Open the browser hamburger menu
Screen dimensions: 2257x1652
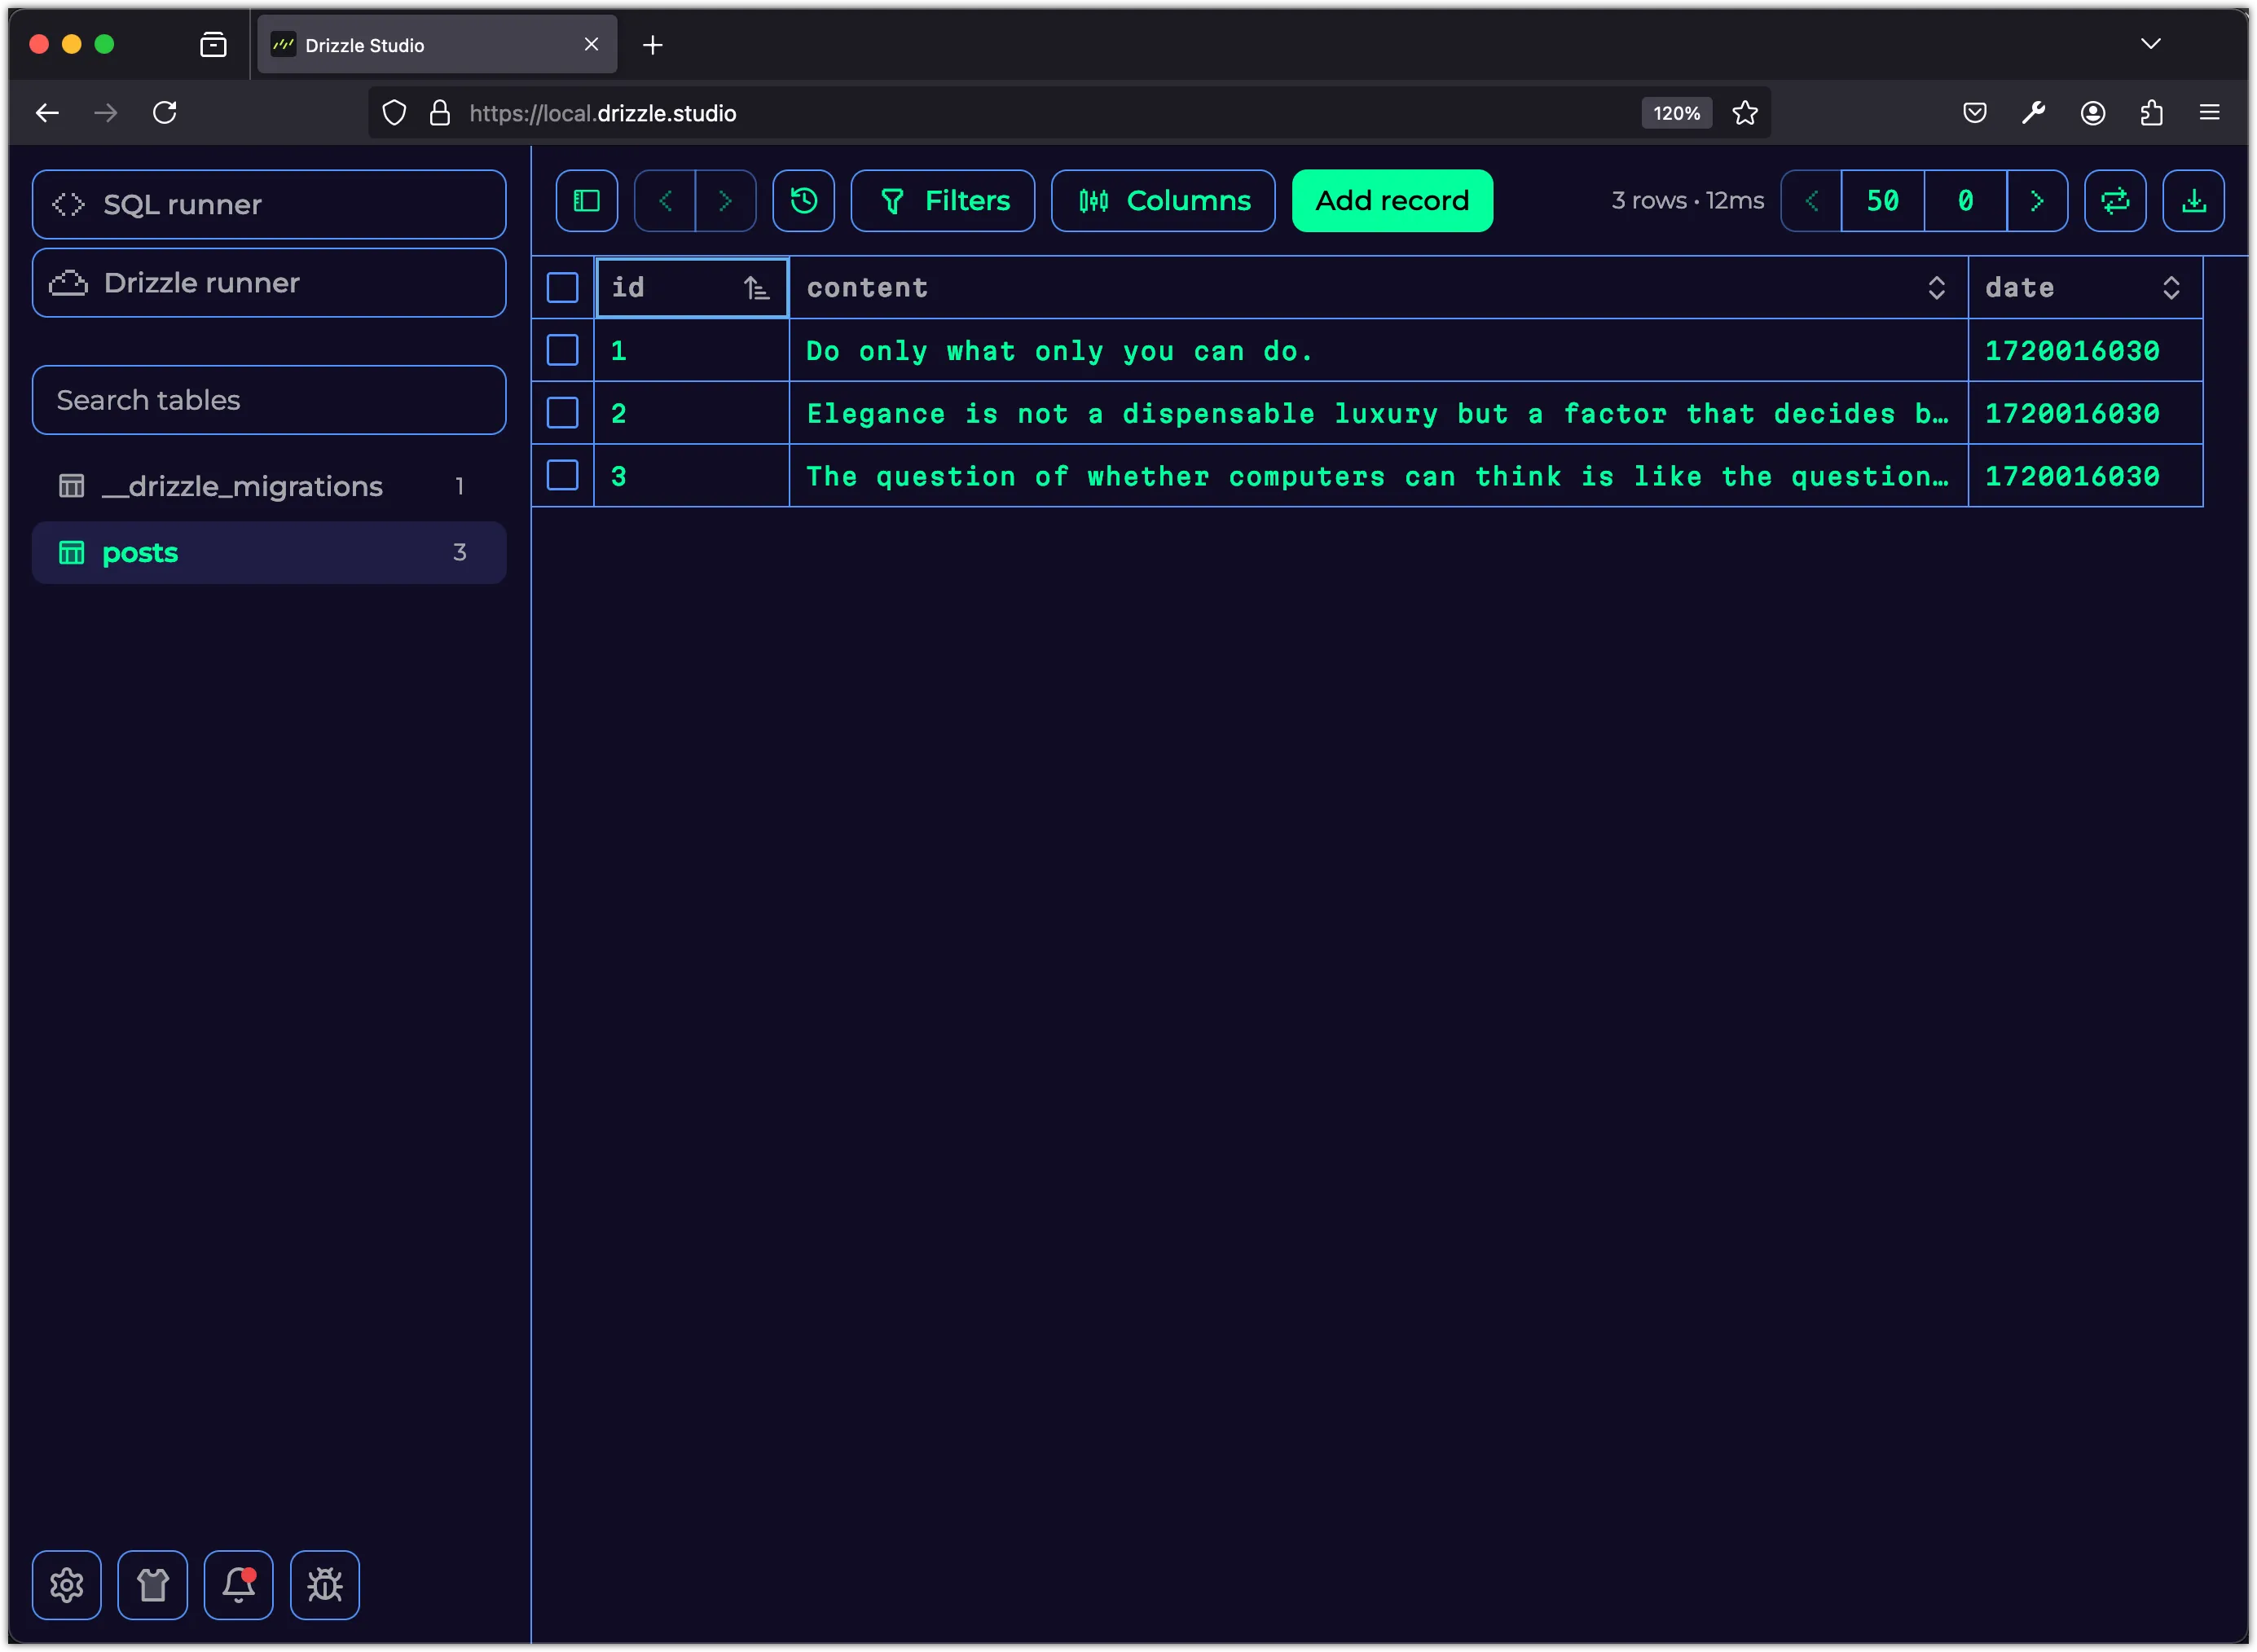[x=2210, y=113]
